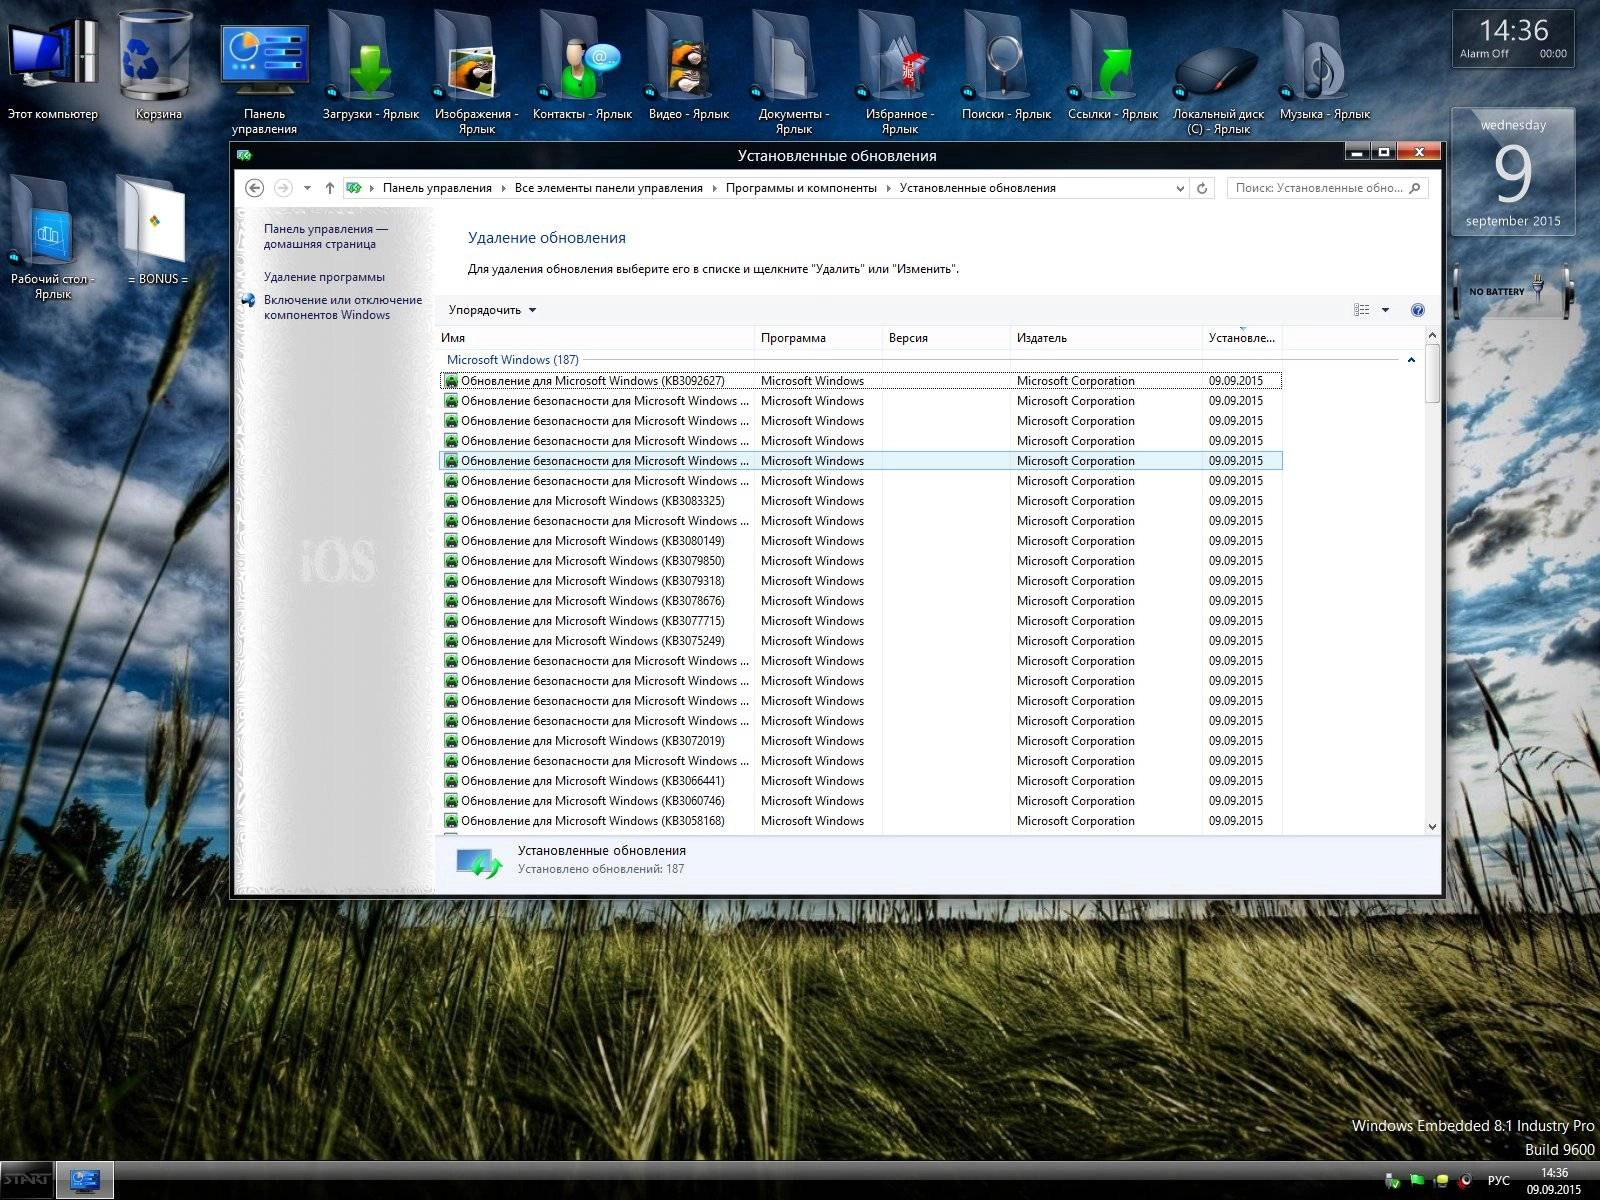This screenshot has height=1200, width=1600.
Task: Expand the address bar history dropdown
Action: pyautogui.click(x=1180, y=188)
